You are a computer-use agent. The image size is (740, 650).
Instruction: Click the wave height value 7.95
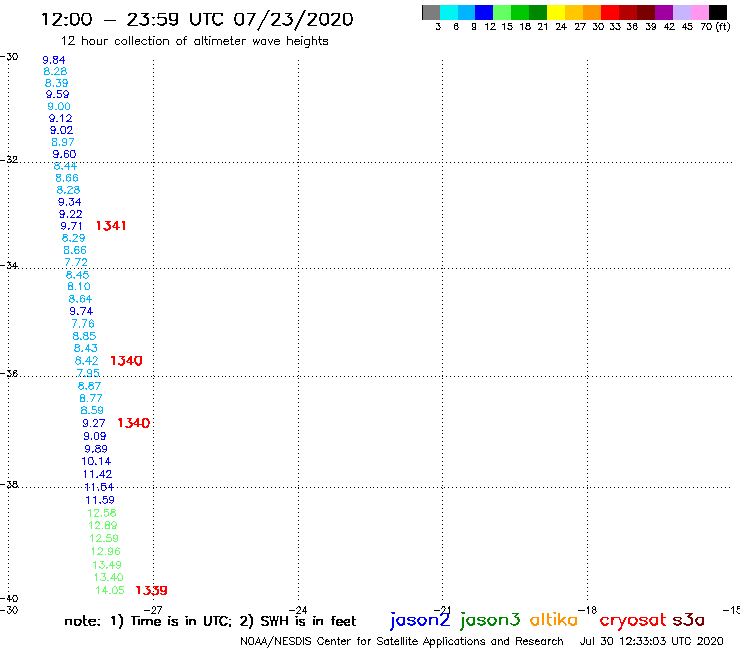pyautogui.click(x=88, y=373)
